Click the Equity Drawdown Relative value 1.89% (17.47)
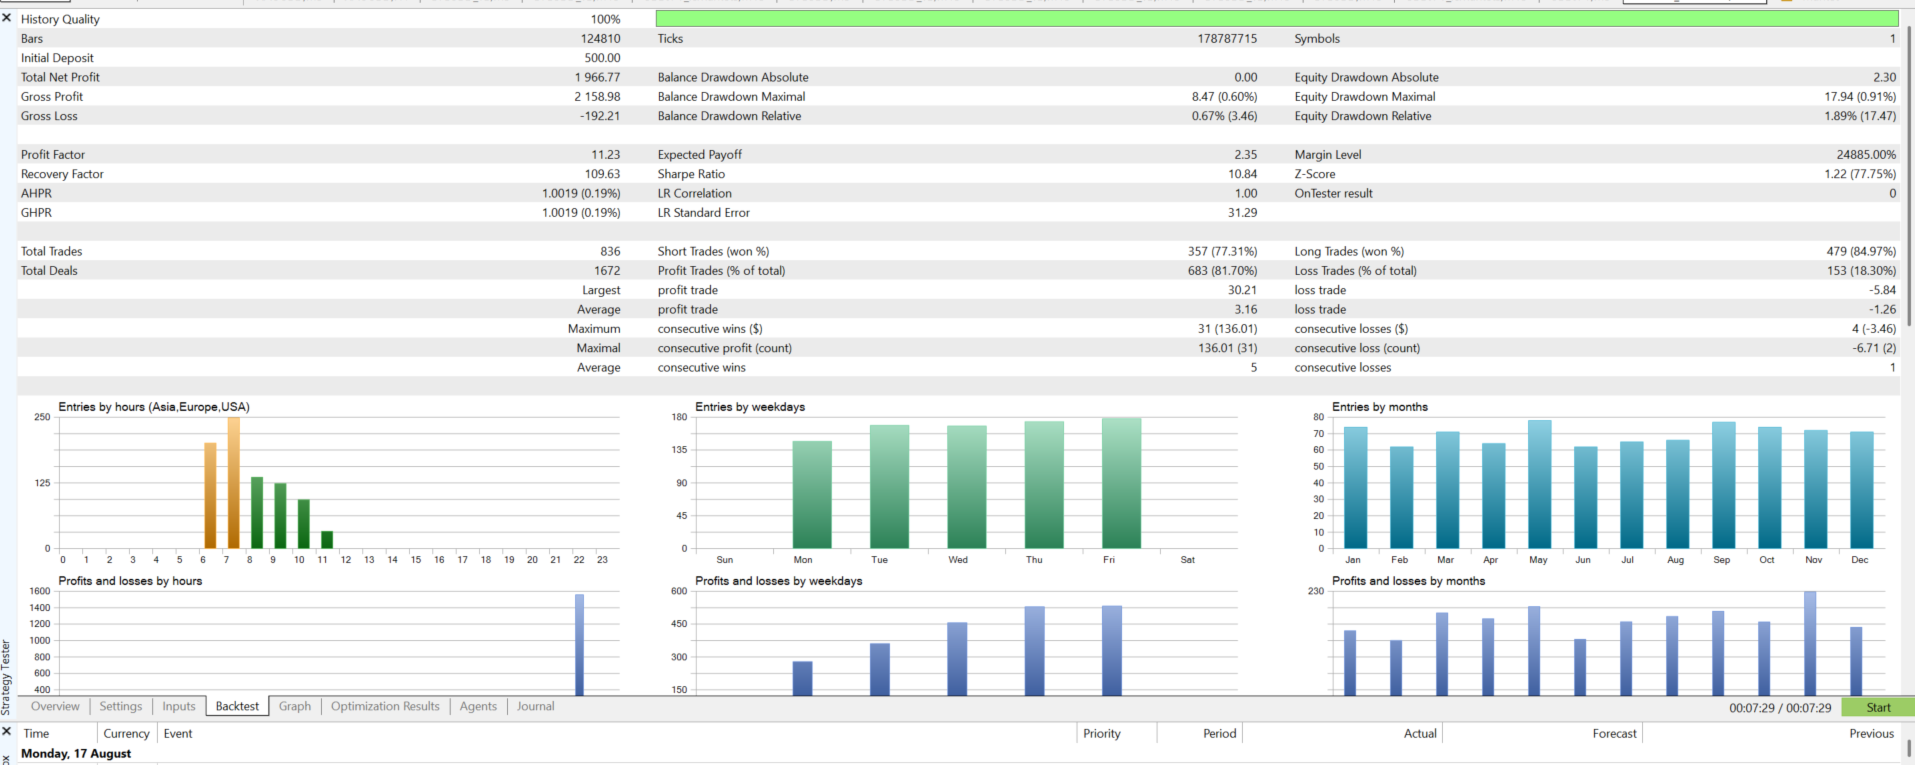The image size is (1915, 765). click(x=1860, y=116)
